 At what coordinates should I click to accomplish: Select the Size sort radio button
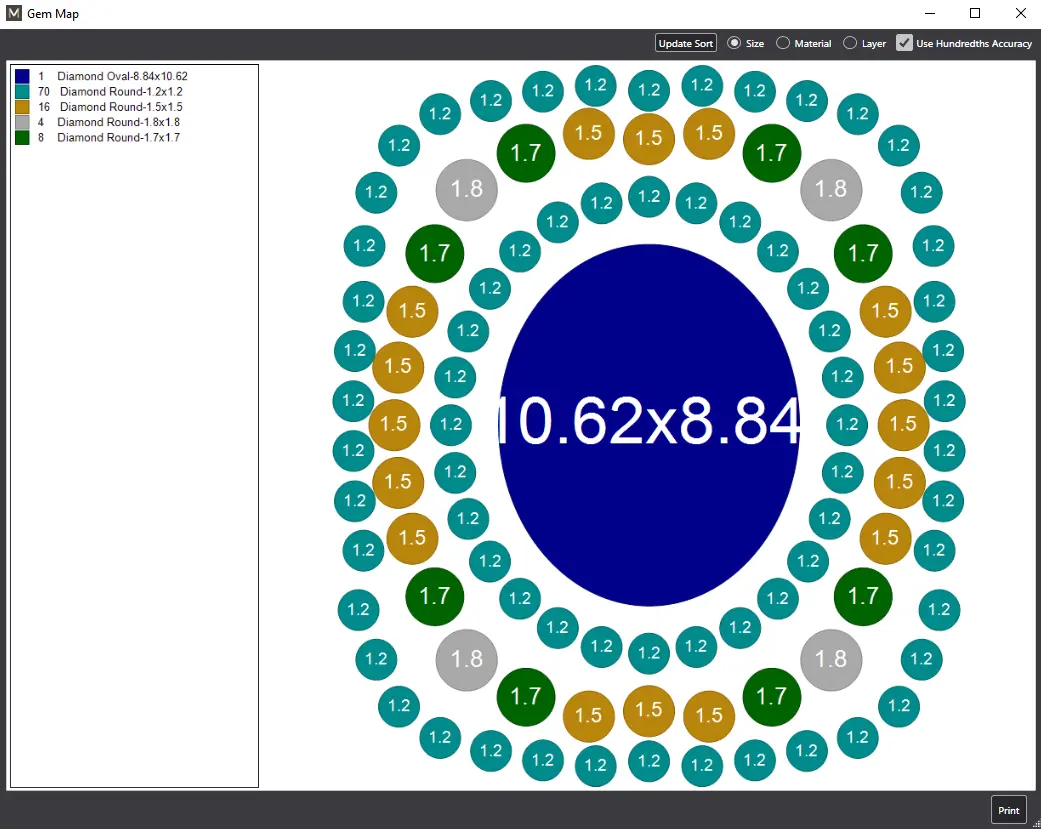(x=734, y=43)
